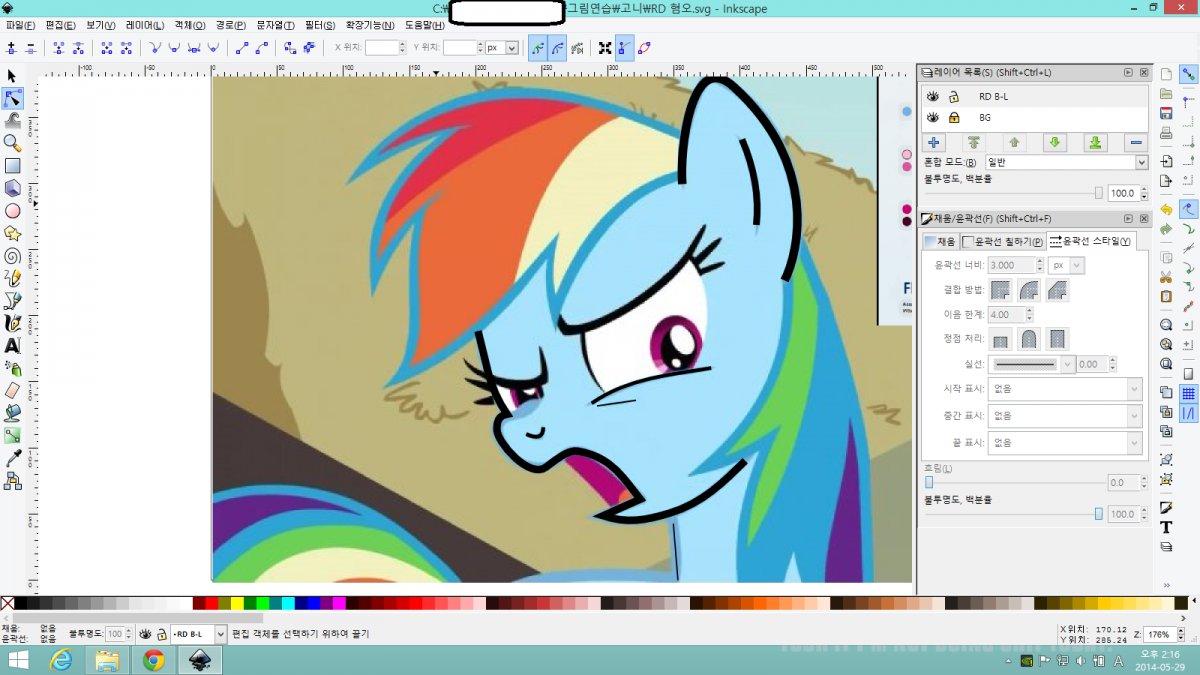Click the Cut scissors icon
Screen dimensions: 1200x675
1166,277
